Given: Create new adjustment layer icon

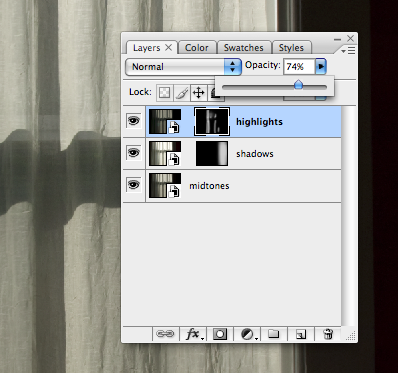Looking at the screenshot, I should (248, 334).
